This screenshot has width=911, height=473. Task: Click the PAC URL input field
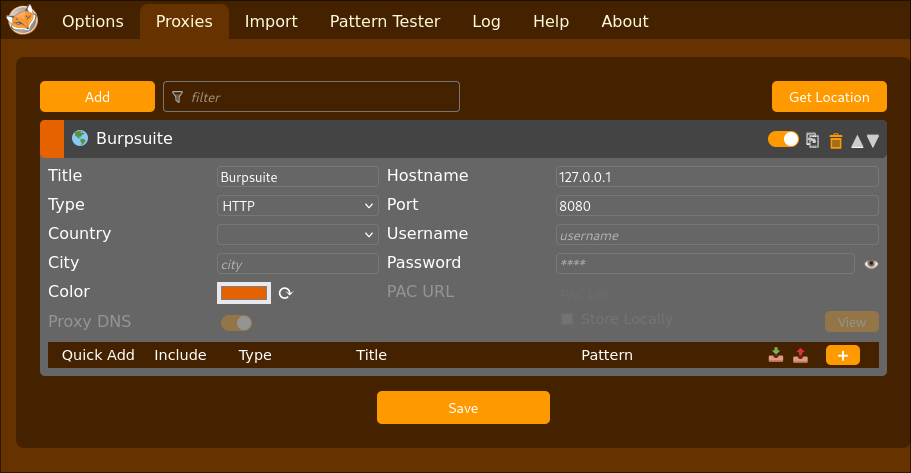coord(717,294)
